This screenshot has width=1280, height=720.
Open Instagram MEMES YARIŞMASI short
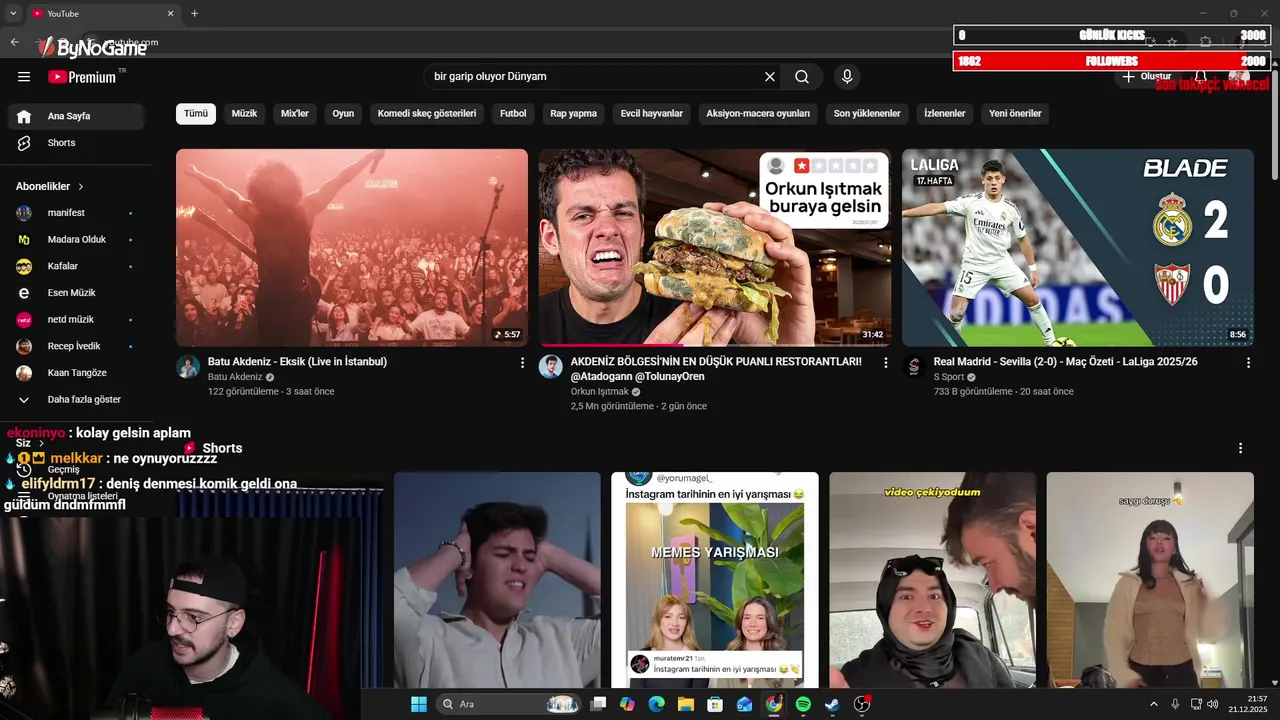pos(715,580)
